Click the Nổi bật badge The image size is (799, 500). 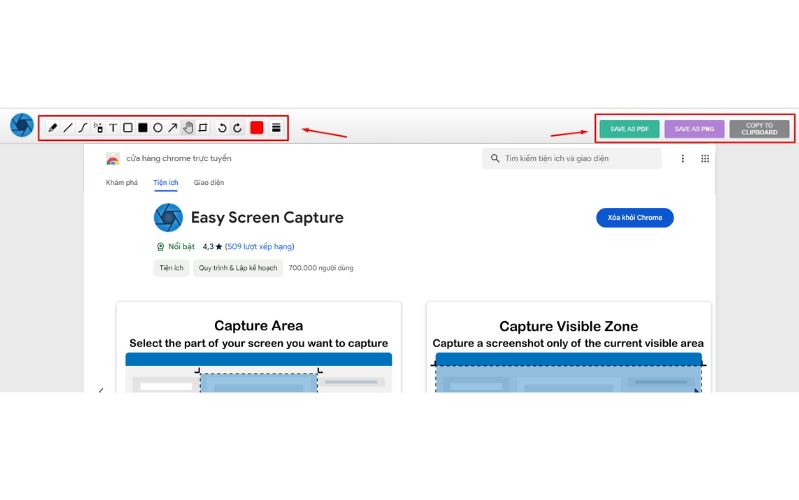pyautogui.click(x=176, y=247)
